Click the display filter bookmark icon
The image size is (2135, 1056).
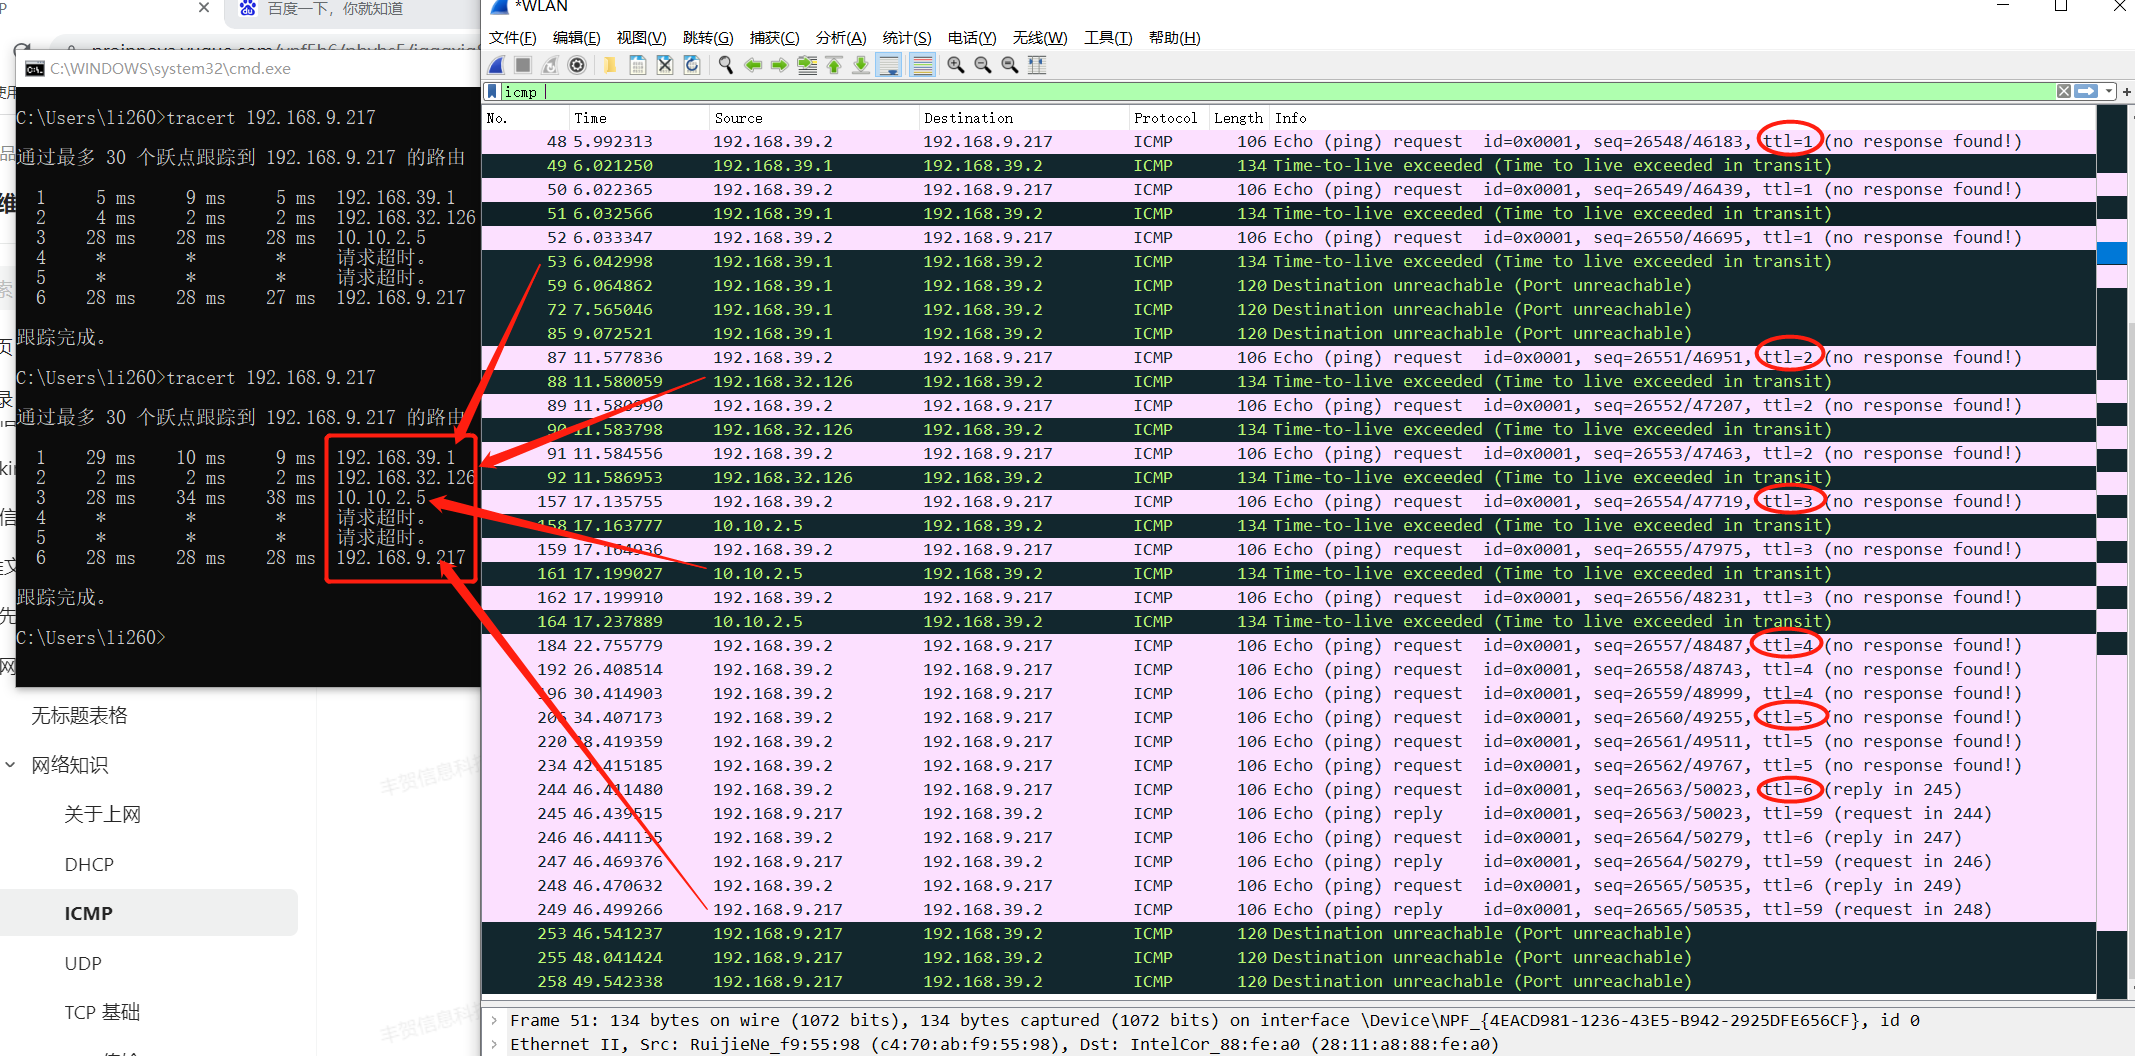point(492,92)
